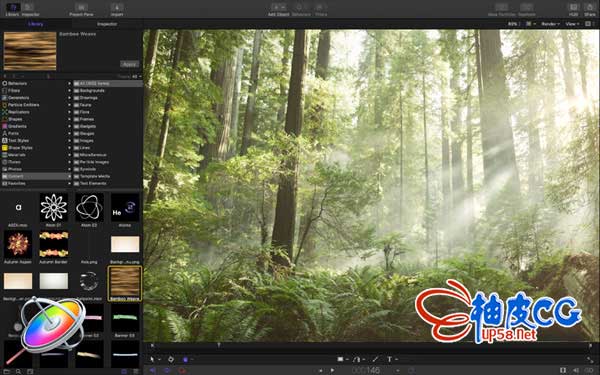The height and width of the screenshot is (375, 600).
Task: Switch Library to icon view
Action: 124,371
